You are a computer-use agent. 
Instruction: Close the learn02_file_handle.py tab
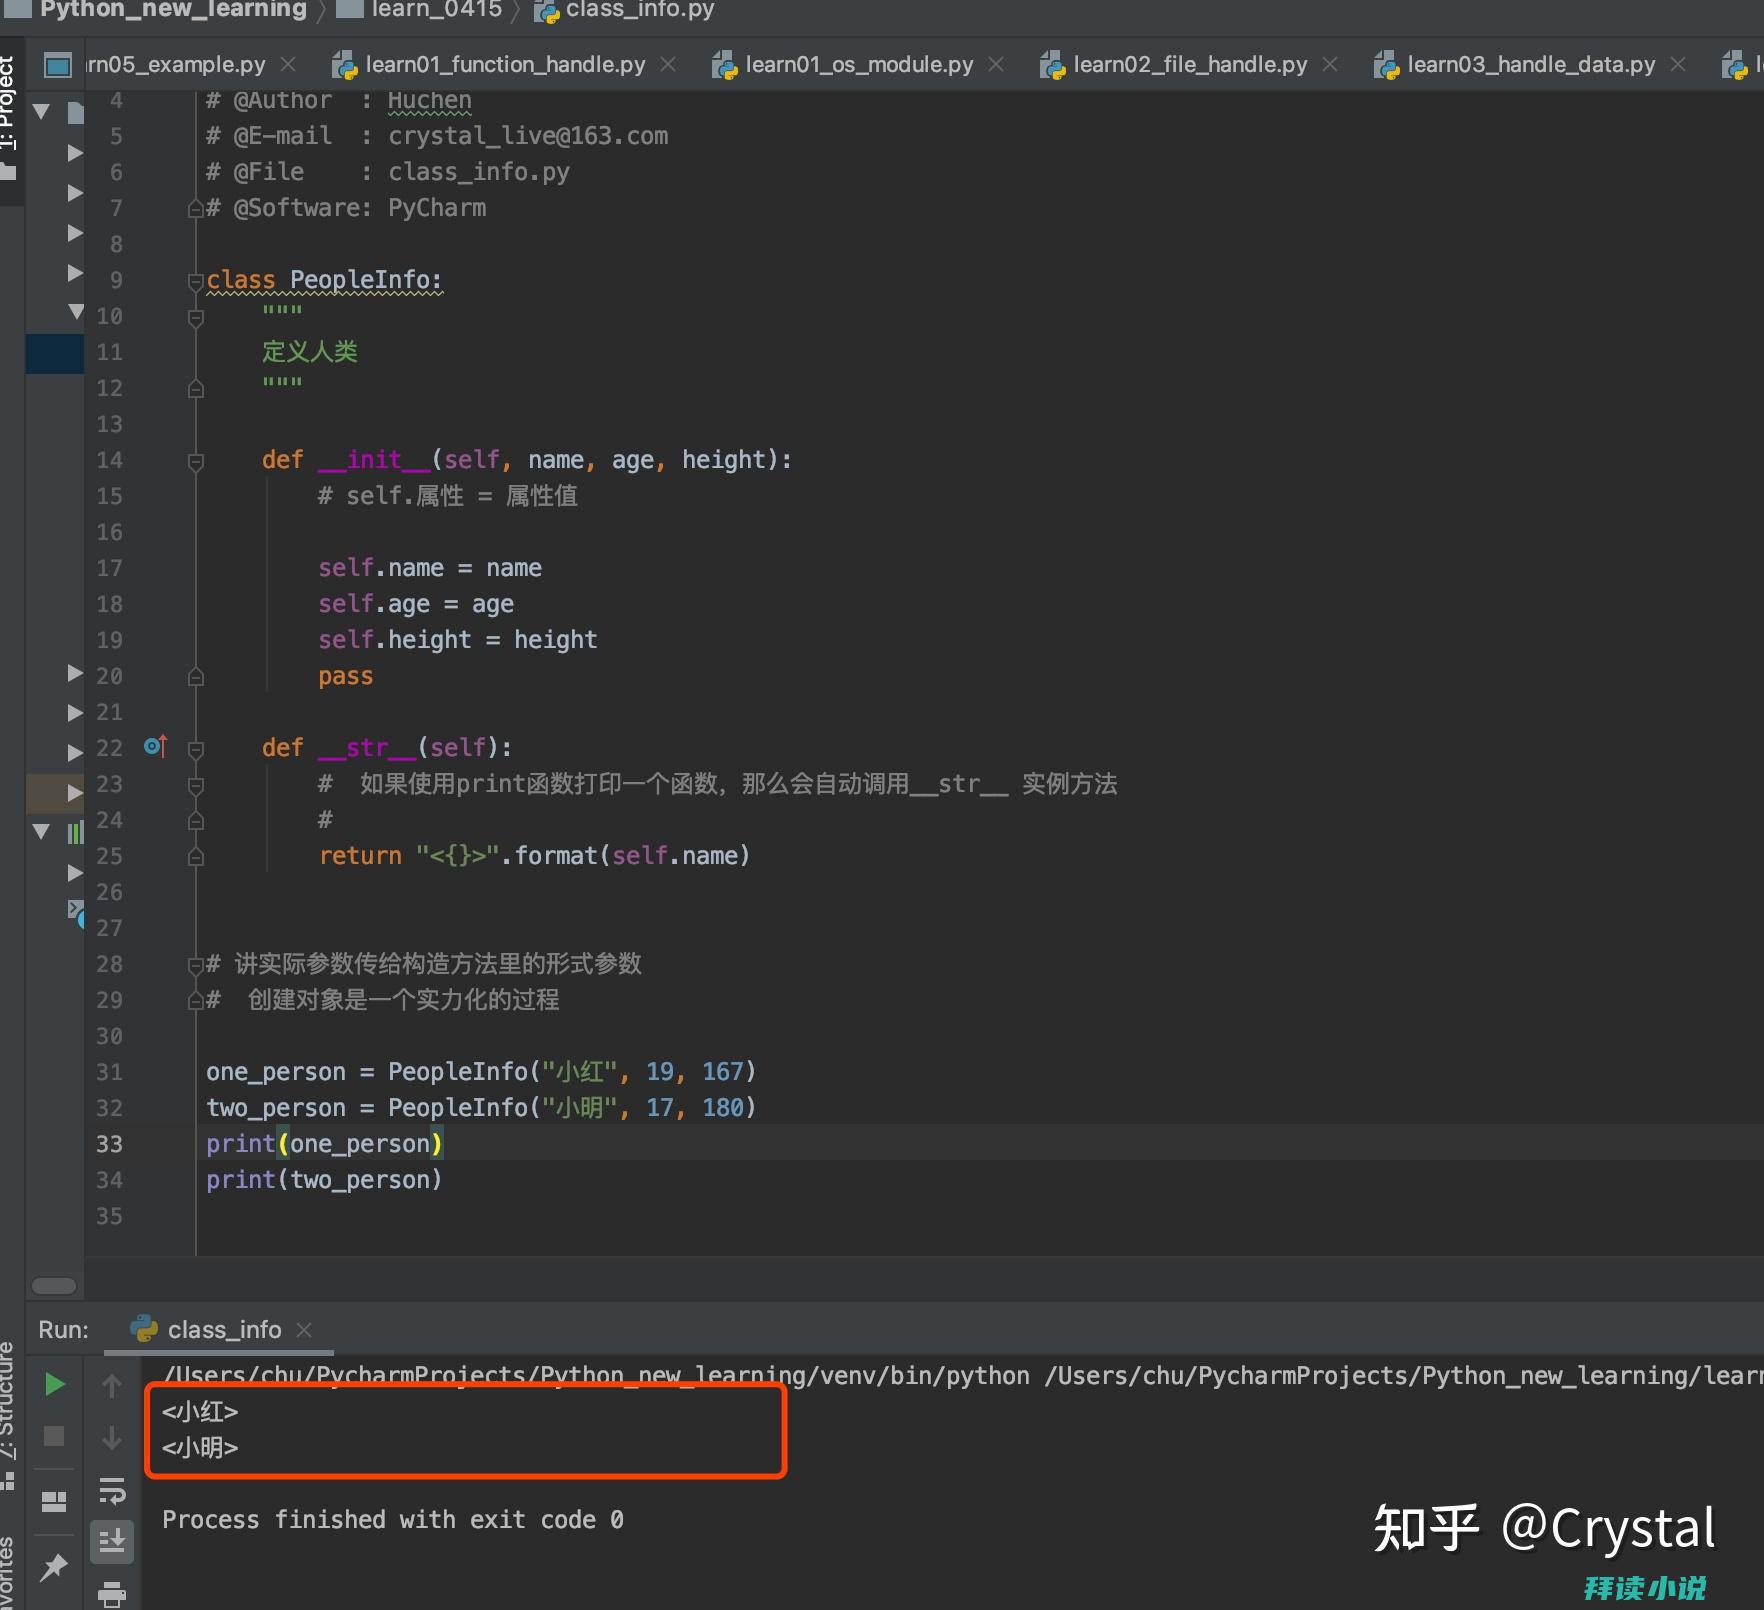(x=1330, y=65)
